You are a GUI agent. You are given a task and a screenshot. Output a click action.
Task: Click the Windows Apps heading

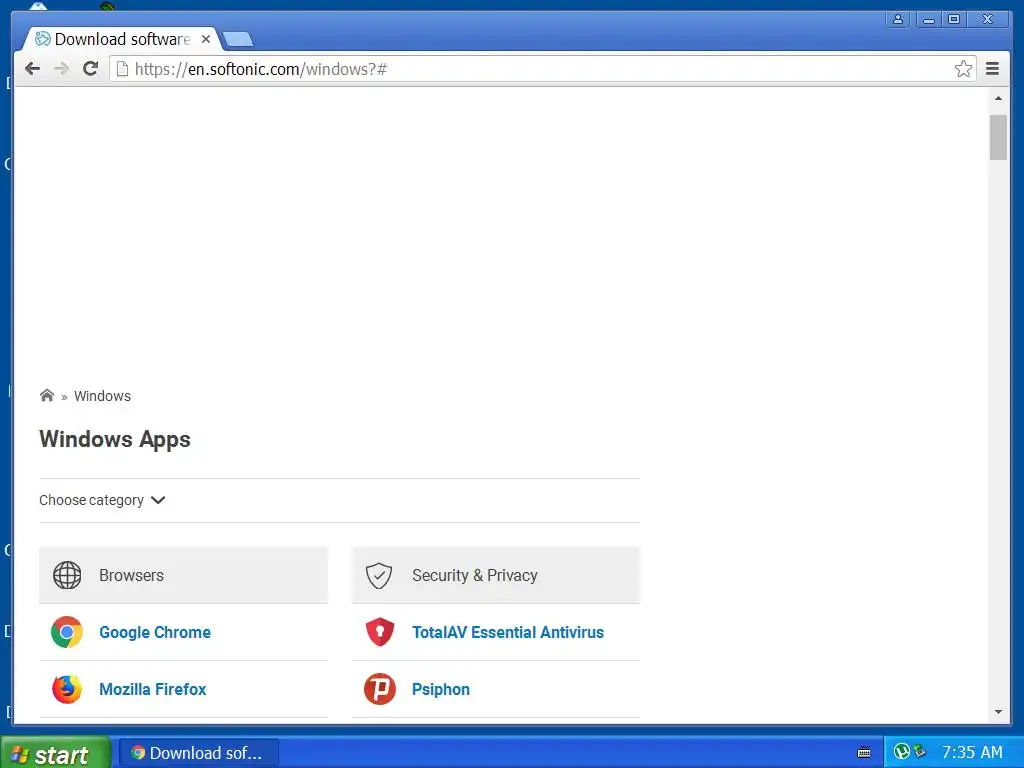pos(115,440)
